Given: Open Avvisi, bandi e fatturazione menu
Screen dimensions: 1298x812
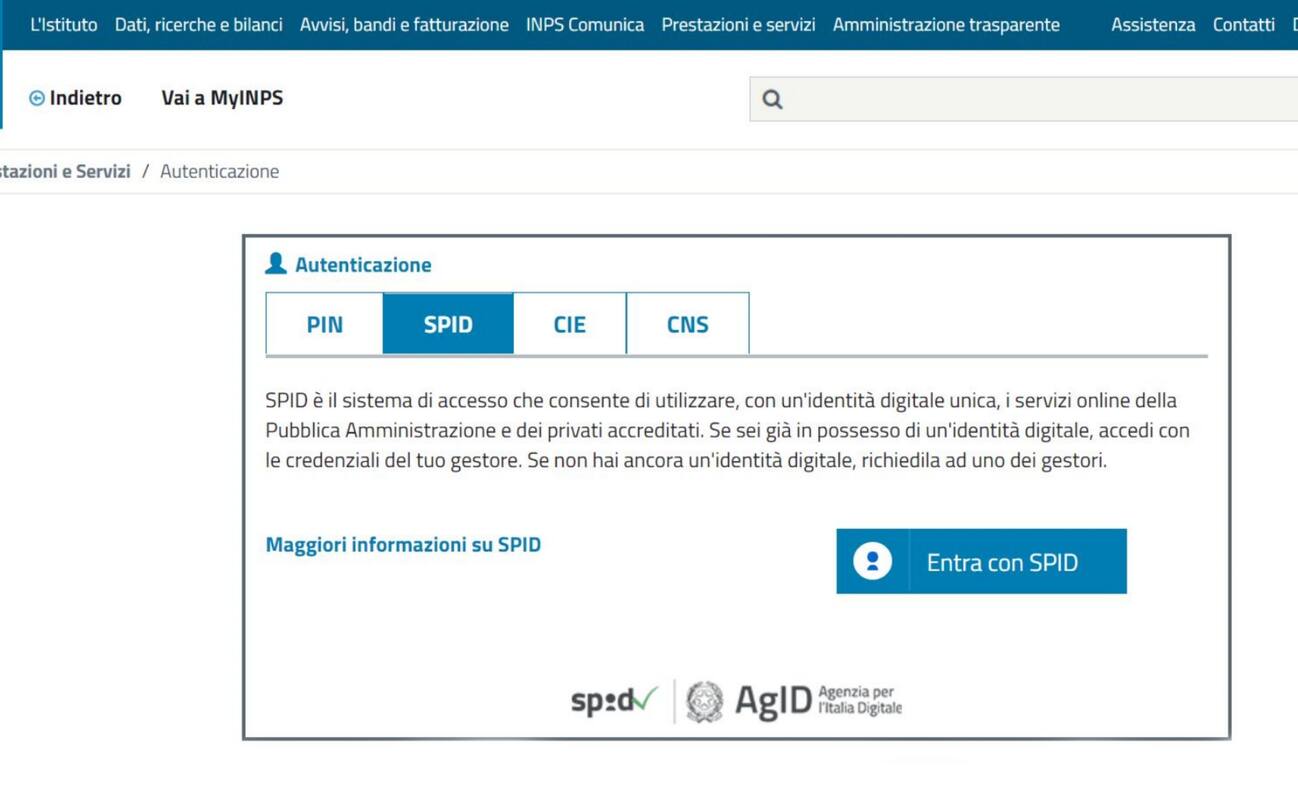Looking at the screenshot, I should point(404,25).
